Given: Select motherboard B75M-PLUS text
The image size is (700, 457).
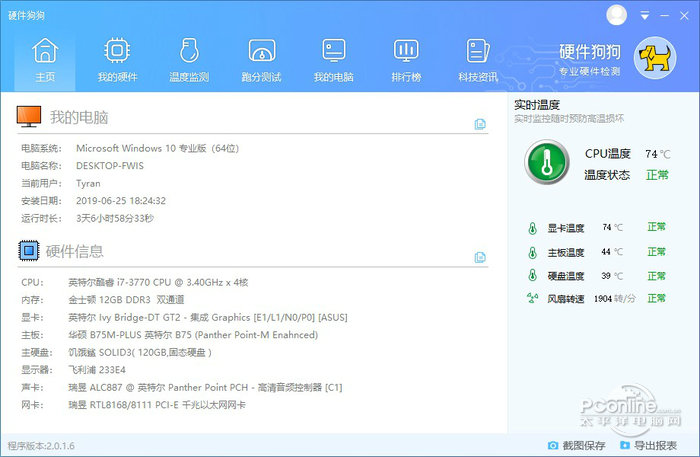Looking at the screenshot, I should point(193,335).
